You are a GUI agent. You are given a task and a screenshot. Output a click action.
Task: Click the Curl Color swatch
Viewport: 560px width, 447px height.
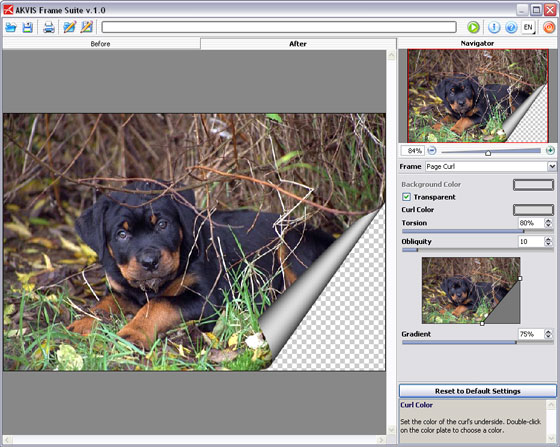pyautogui.click(x=533, y=210)
